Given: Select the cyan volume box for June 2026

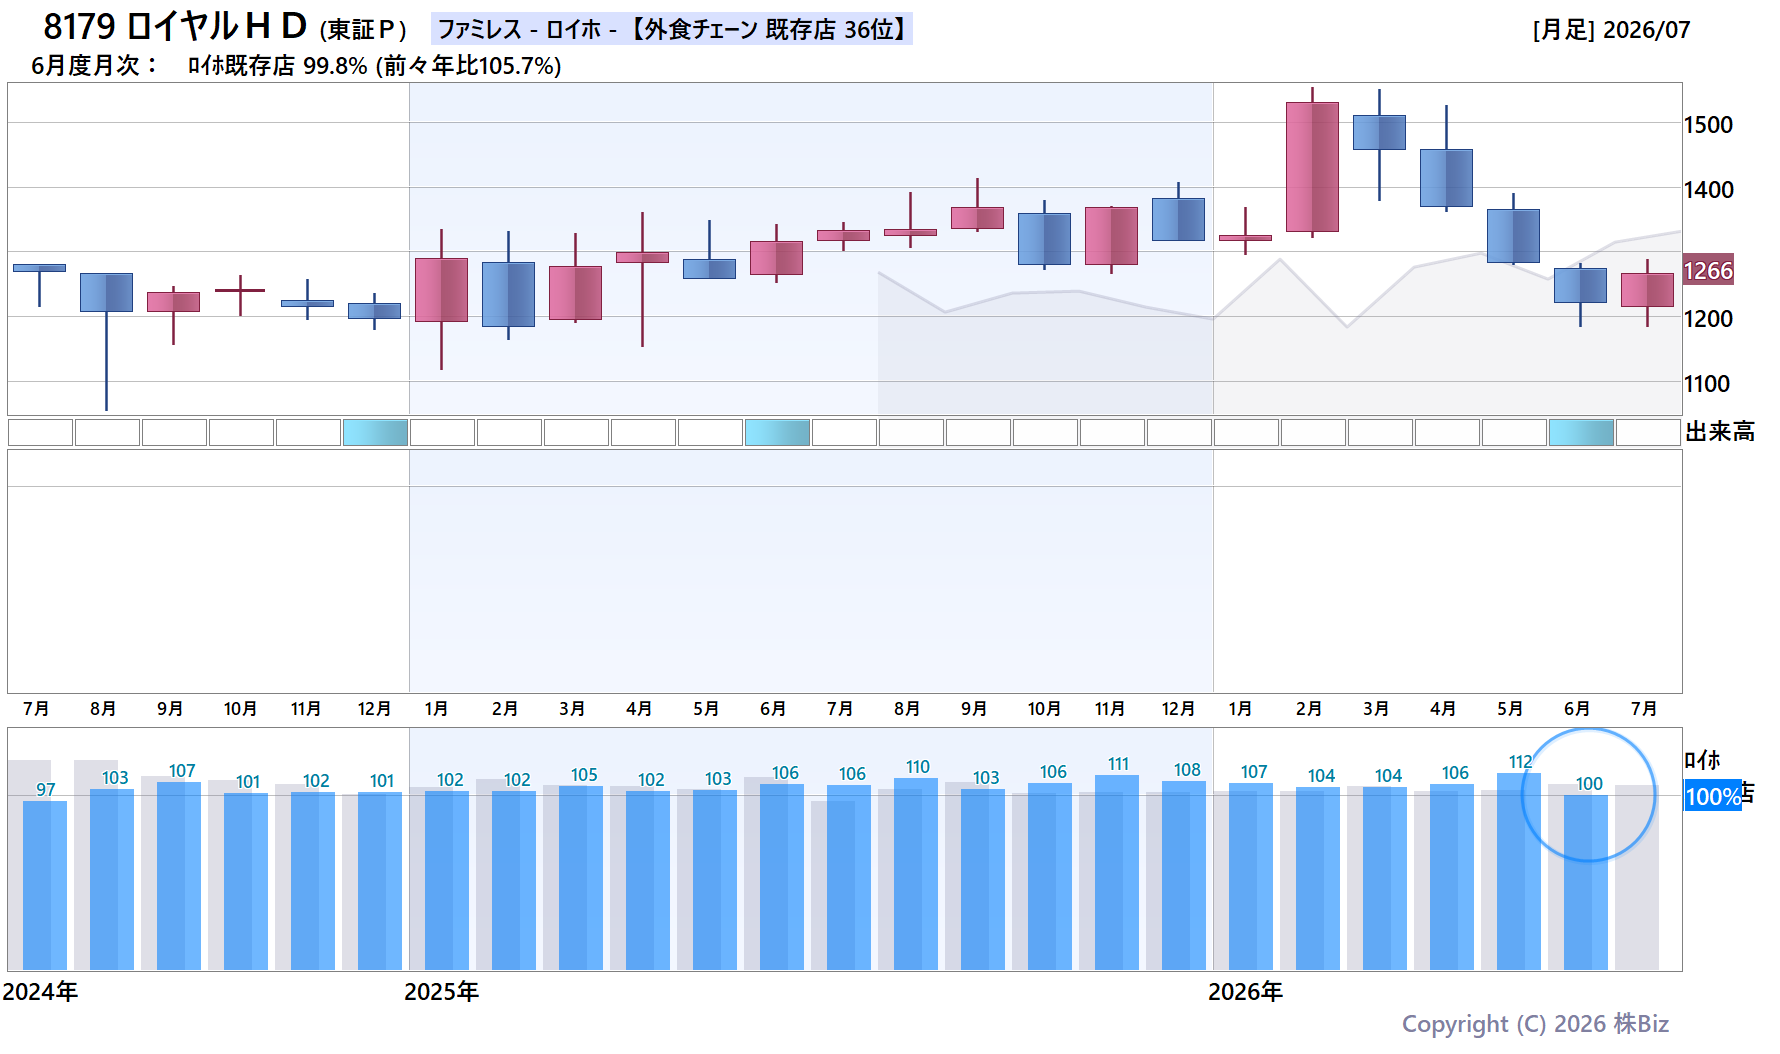Looking at the screenshot, I should click(1581, 433).
